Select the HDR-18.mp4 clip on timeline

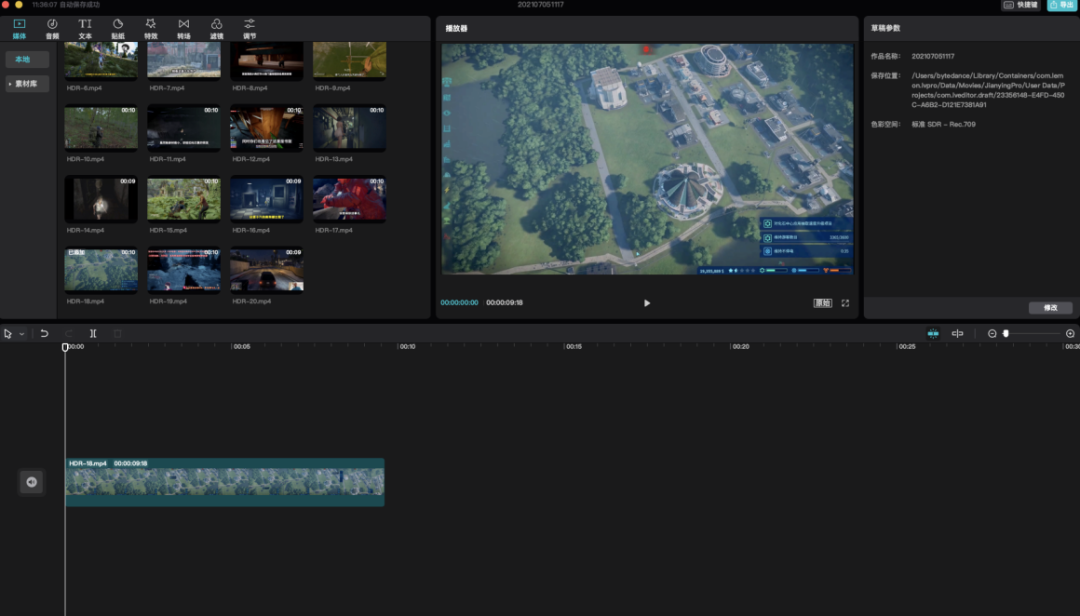click(225, 482)
